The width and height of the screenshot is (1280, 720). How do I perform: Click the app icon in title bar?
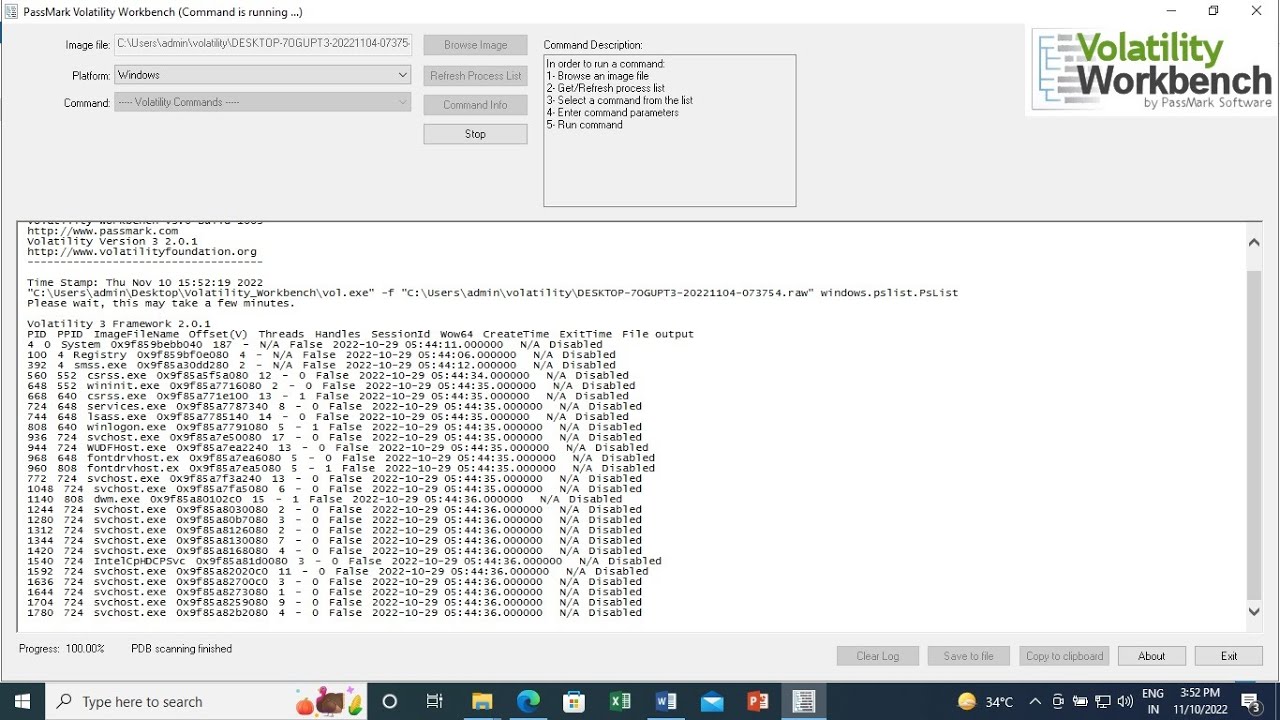[x=10, y=12]
